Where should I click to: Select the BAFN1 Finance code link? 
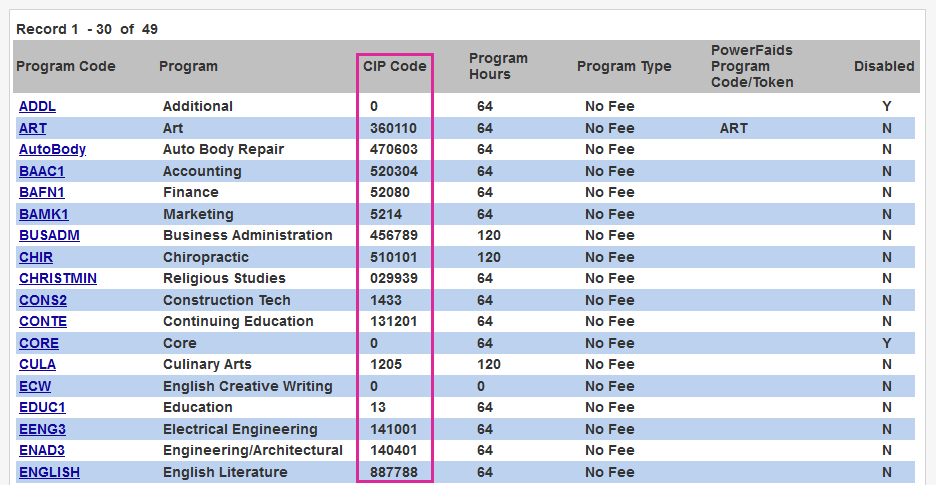pyautogui.click(x=41, y=192)
